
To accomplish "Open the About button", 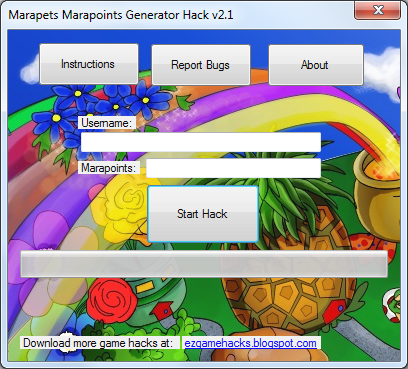I will (316, 65).
